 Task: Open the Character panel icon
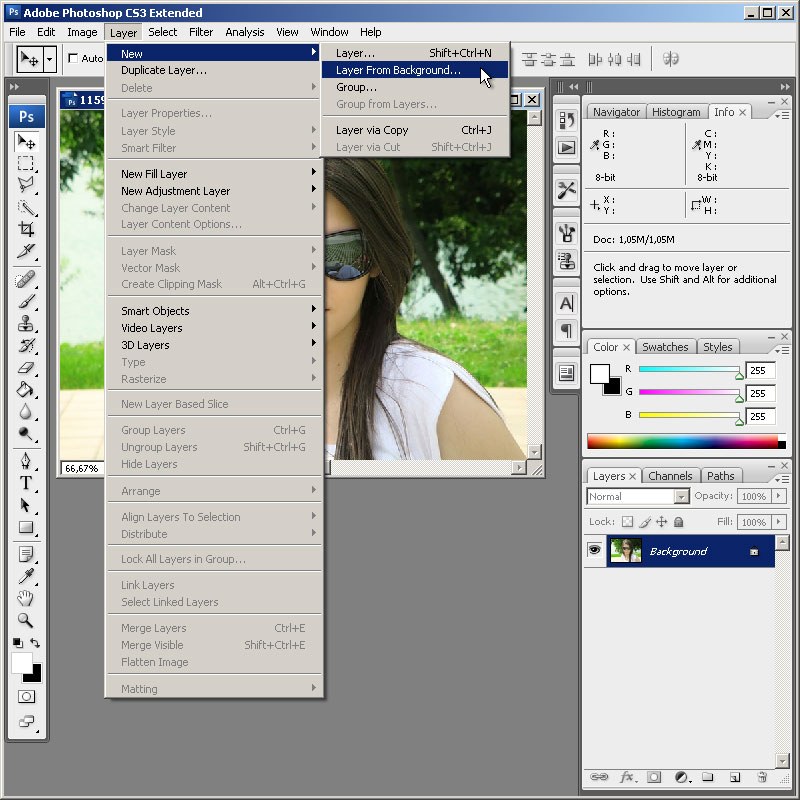coord(566,304)
